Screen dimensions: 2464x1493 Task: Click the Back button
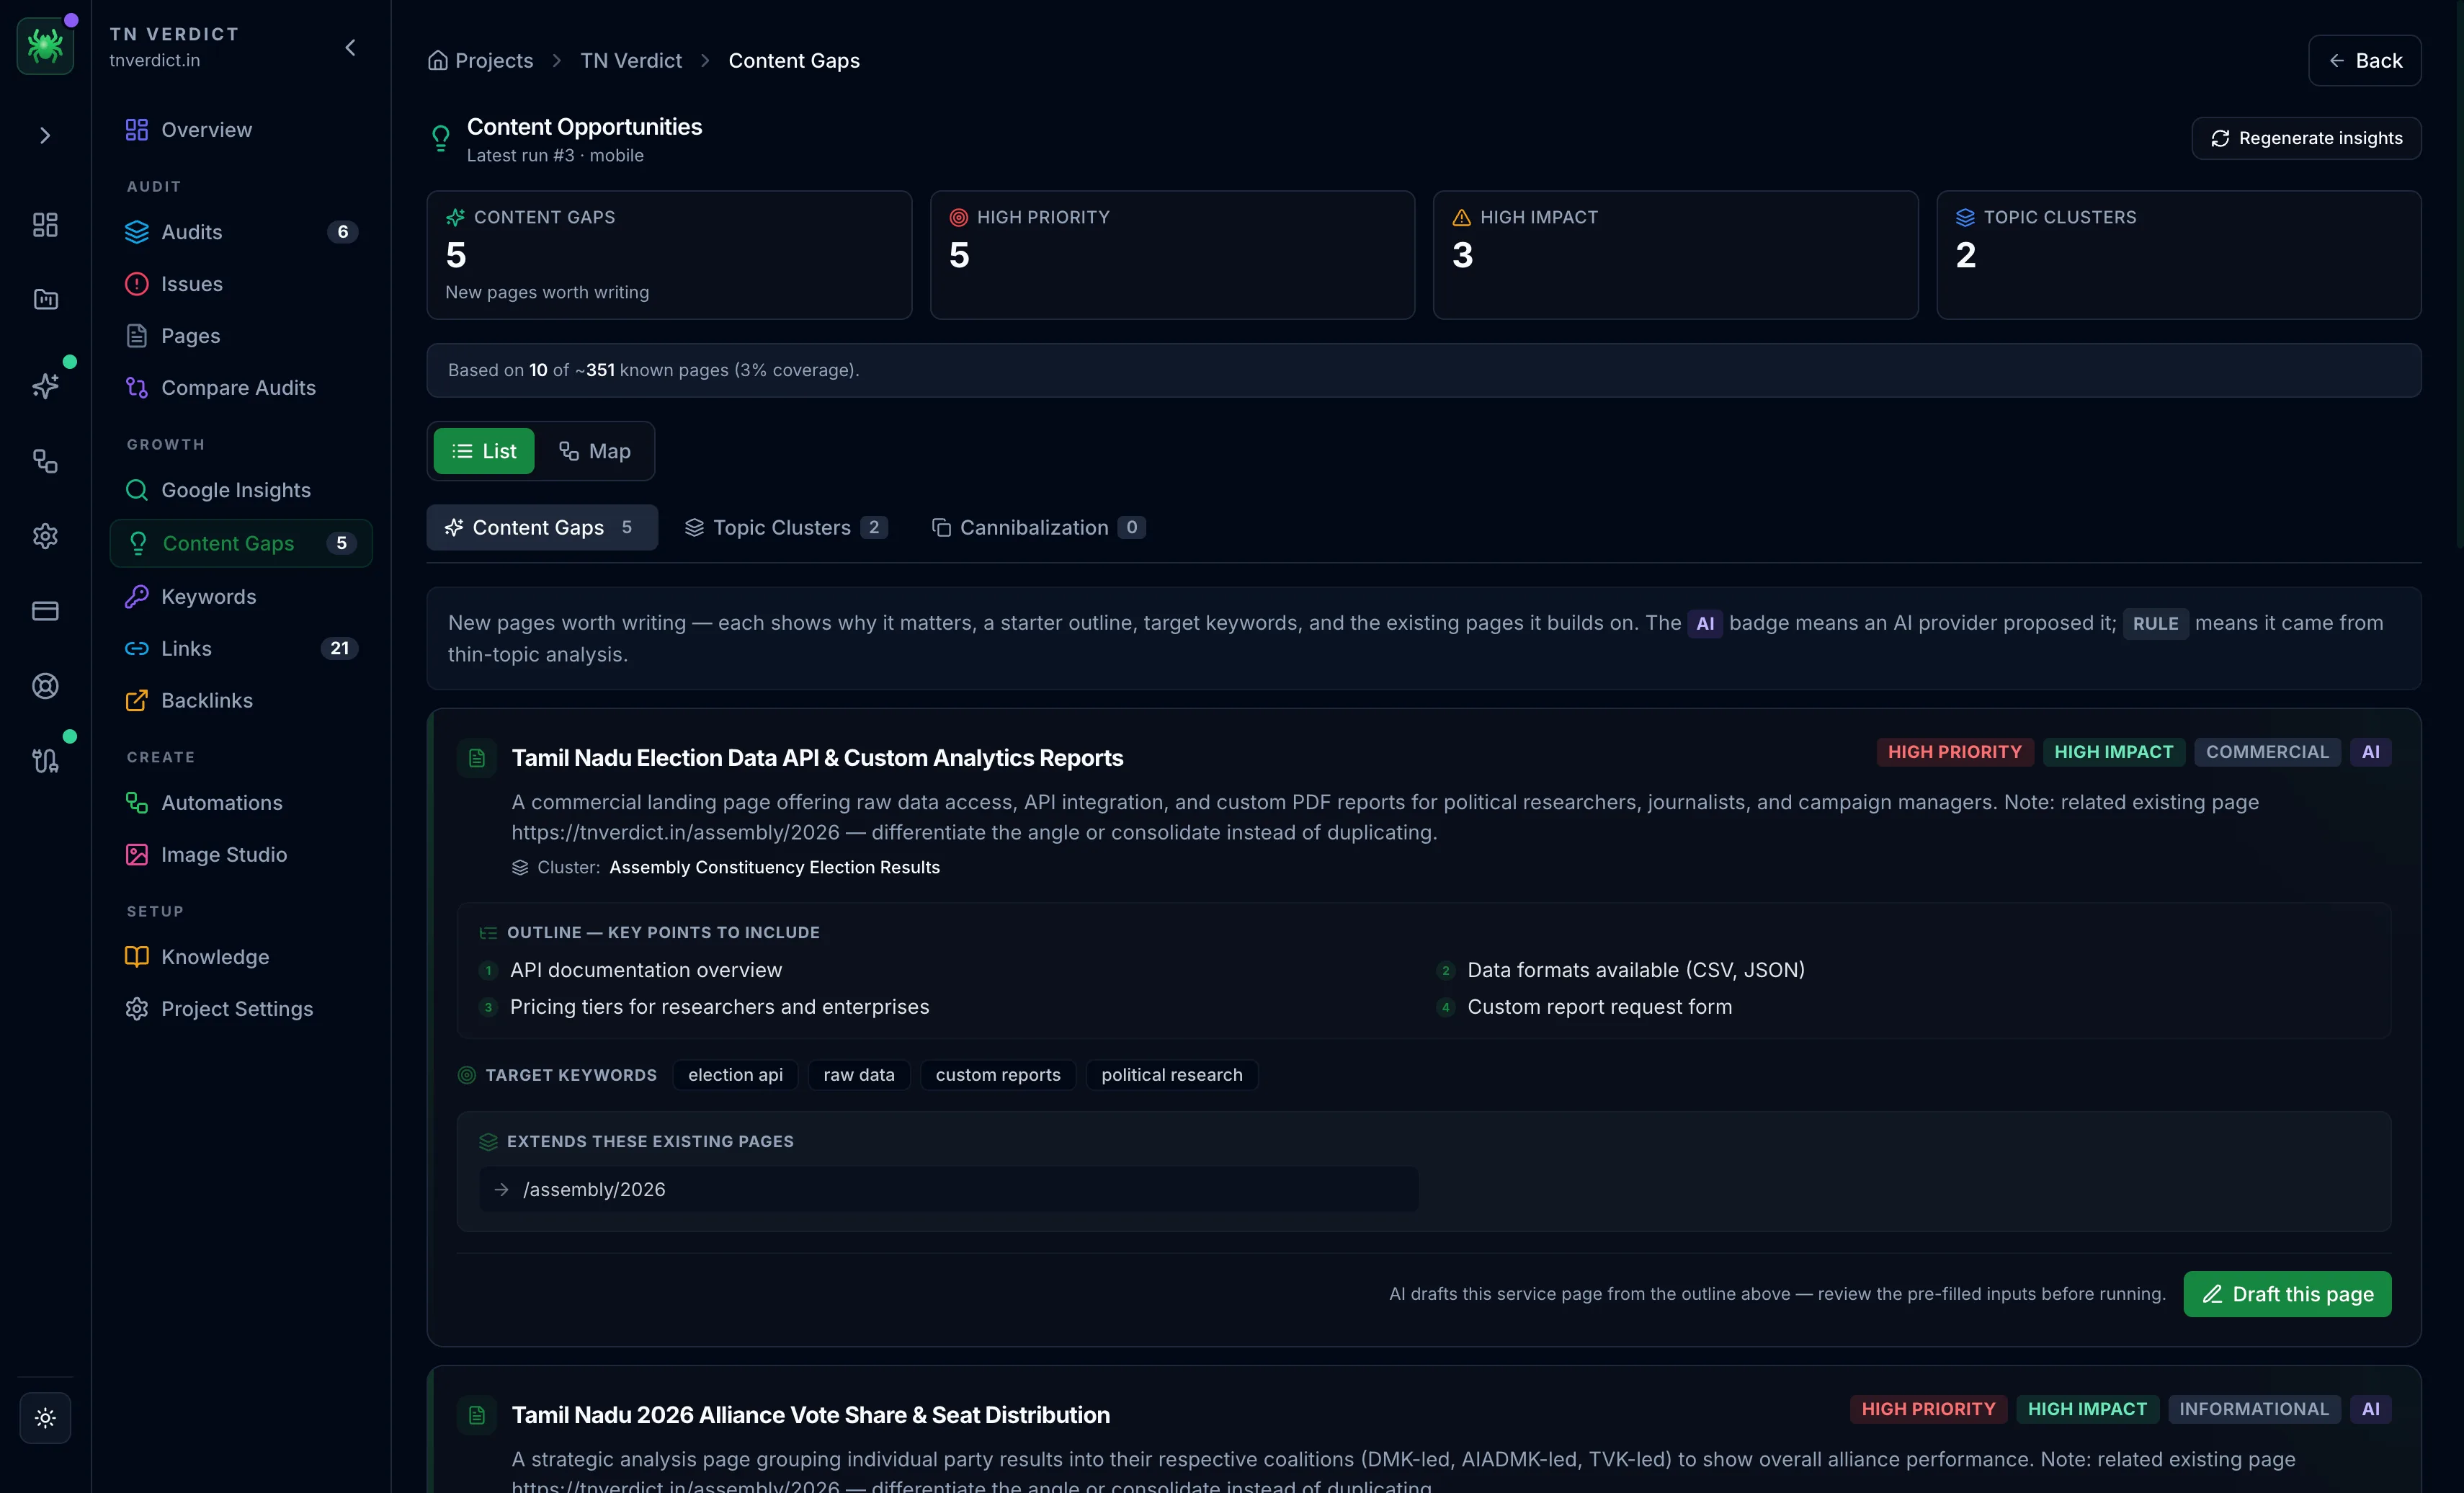[x=2364, y=61]
